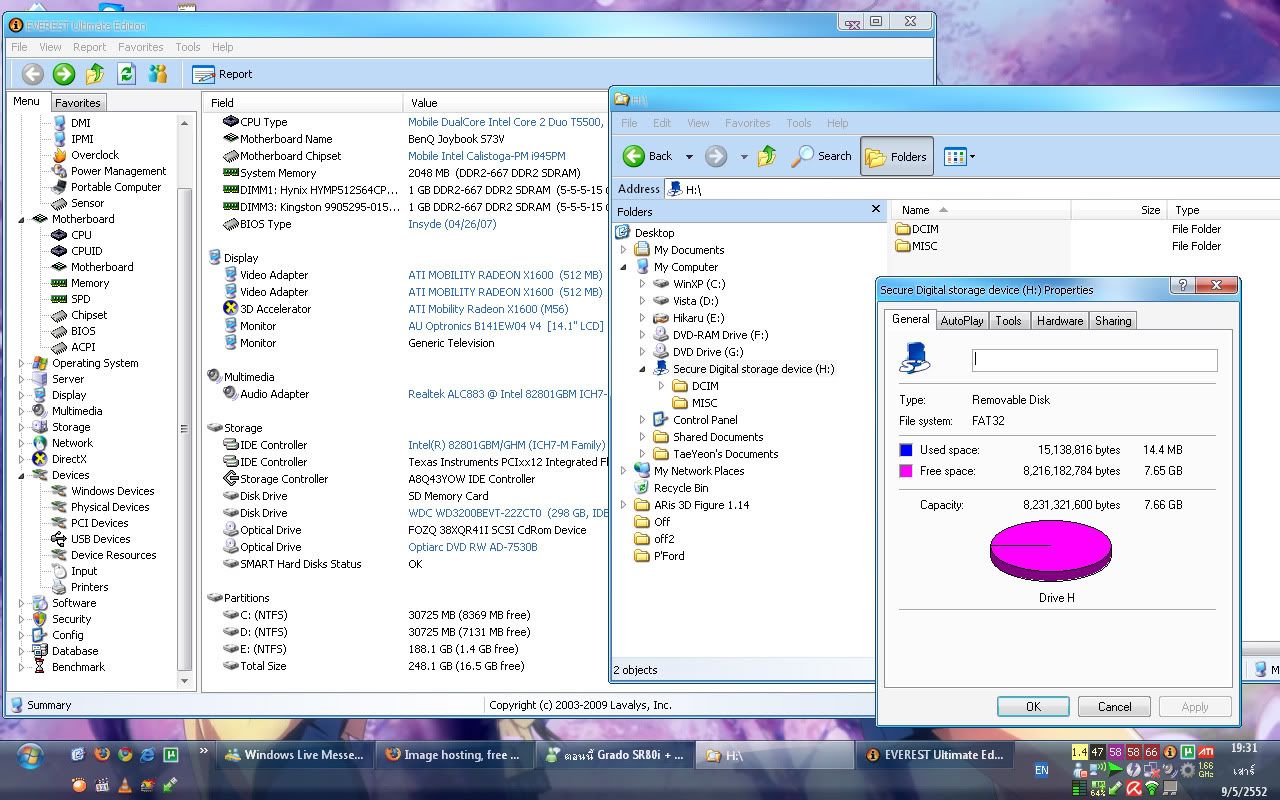This screenshot has width=1280, height=800.
Task: Click the EVEREST green forward arrow
Action: coord(64,73)
